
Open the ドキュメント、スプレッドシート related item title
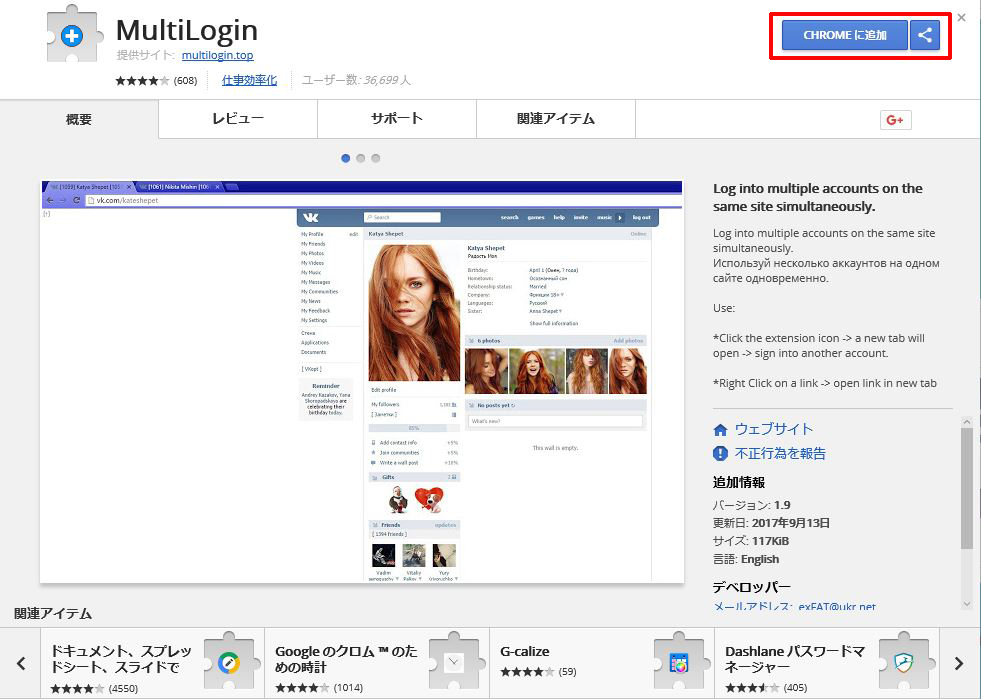click(x=121, y=659)
